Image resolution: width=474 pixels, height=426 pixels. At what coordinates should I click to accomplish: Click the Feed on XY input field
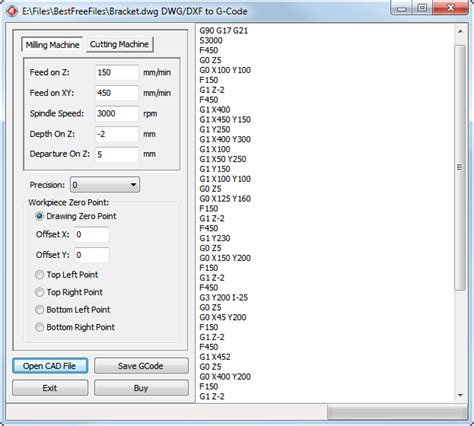(117, 93)
